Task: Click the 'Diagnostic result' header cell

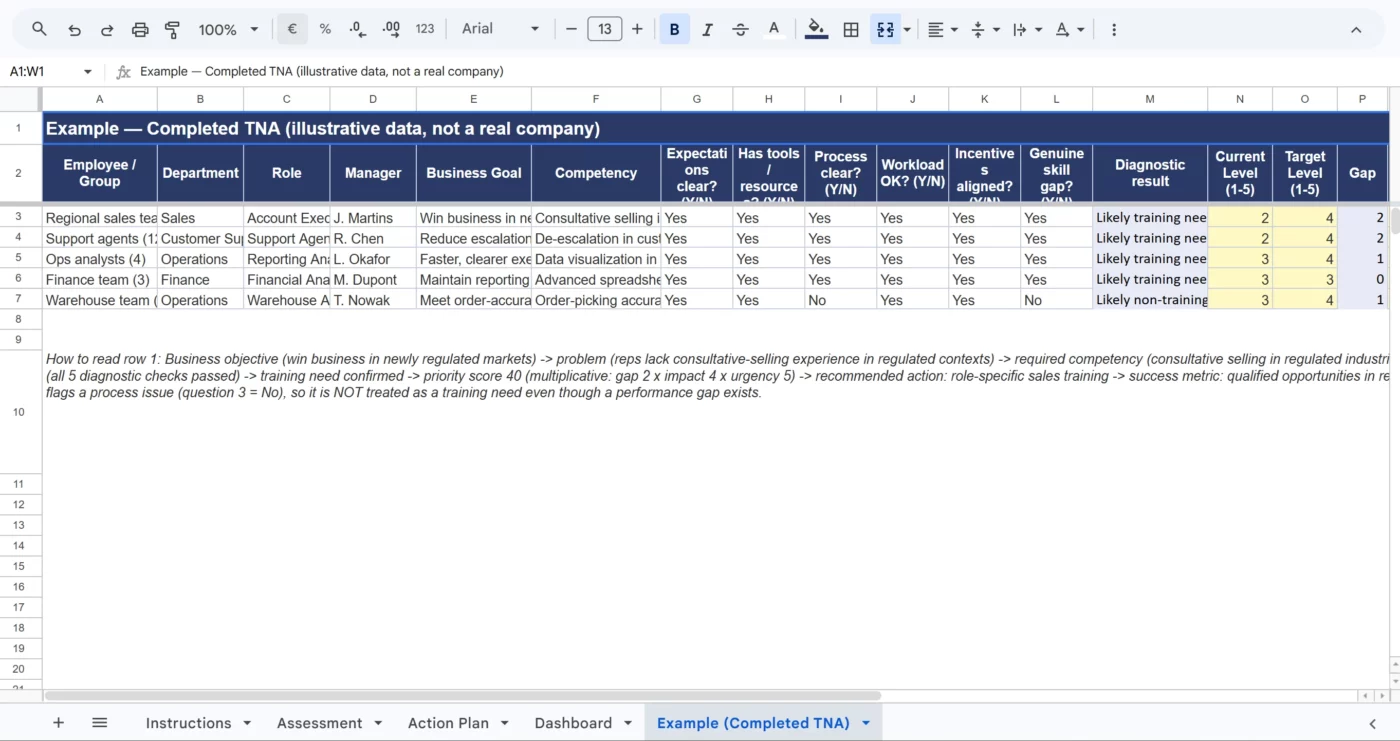Action: [1150, 173]
